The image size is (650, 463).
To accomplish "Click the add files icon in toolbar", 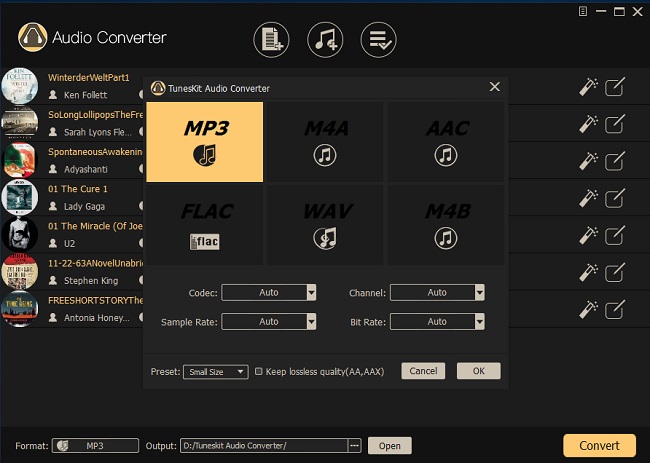I will click(x=273, y=39).
